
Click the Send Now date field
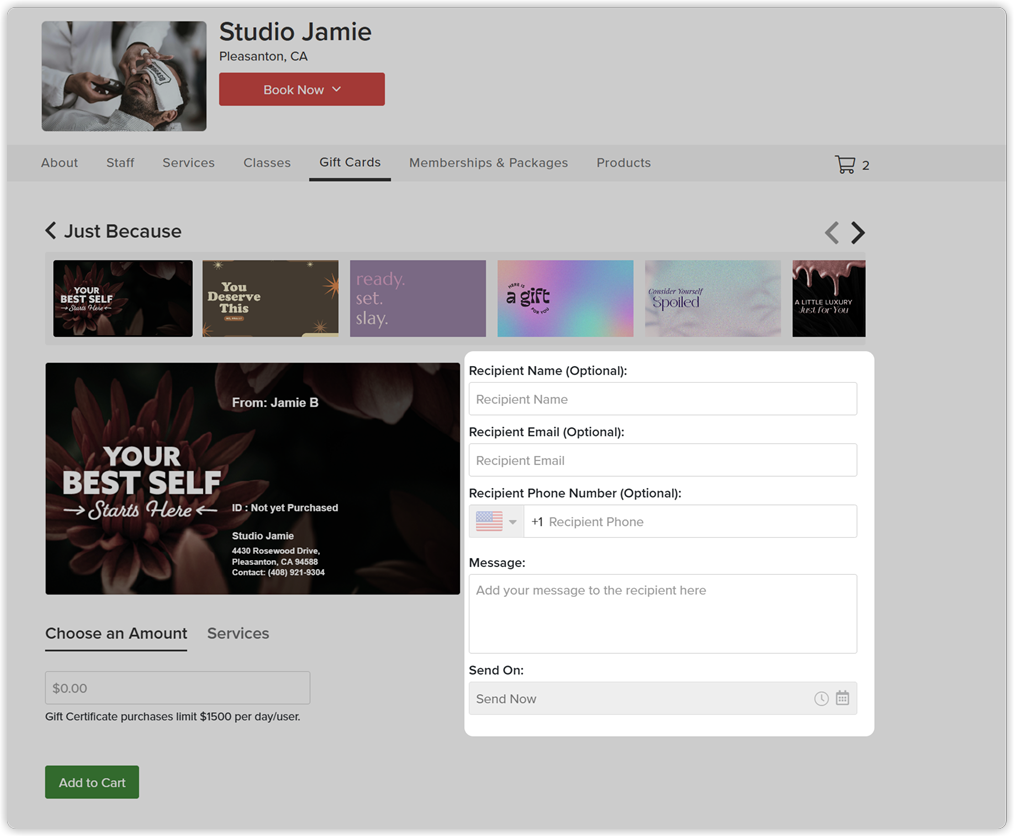(x=663, y=698)
